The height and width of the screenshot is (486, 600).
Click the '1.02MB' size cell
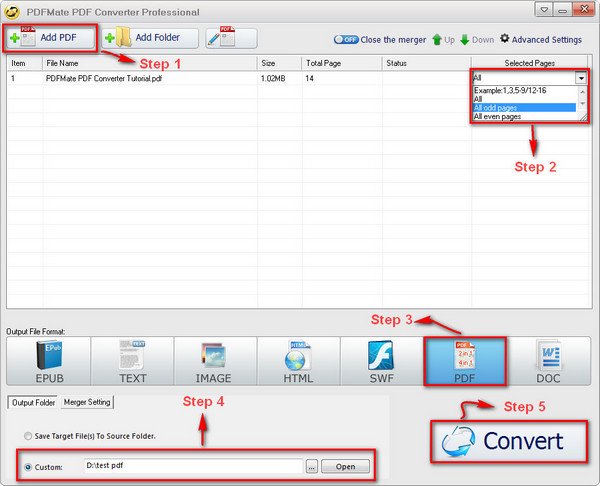273,78
